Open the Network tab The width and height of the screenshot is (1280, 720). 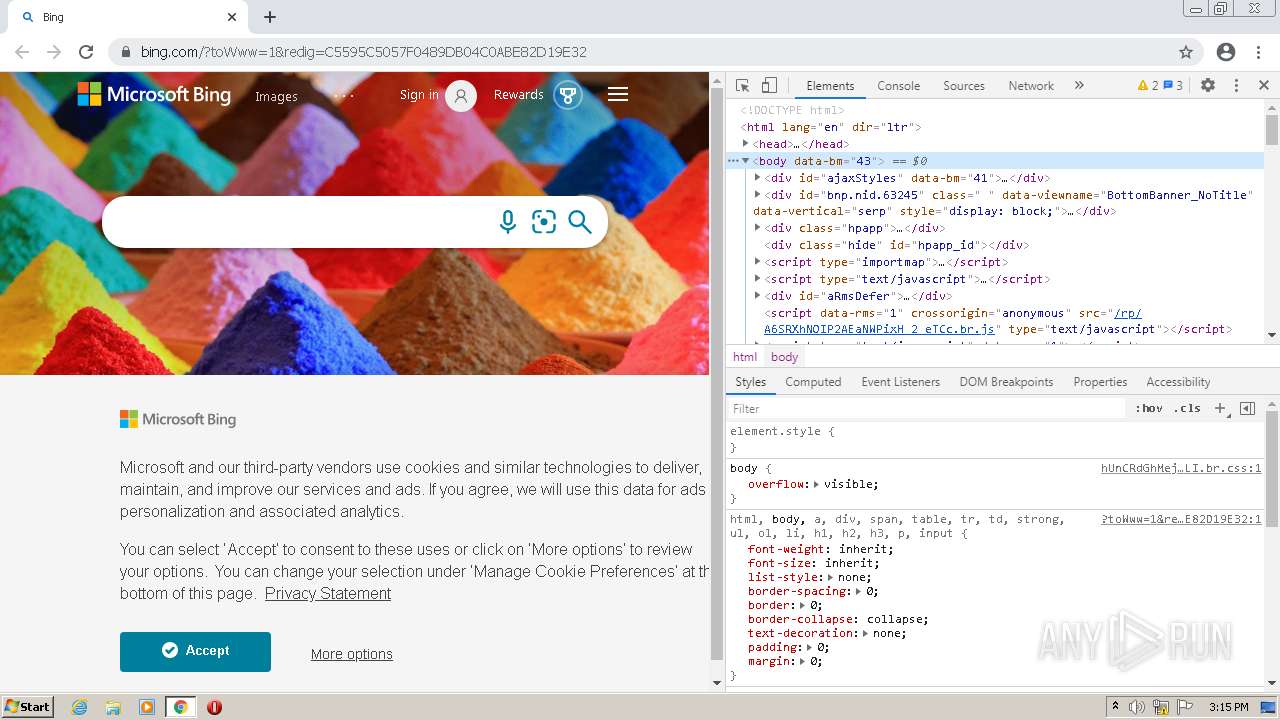1031,86
